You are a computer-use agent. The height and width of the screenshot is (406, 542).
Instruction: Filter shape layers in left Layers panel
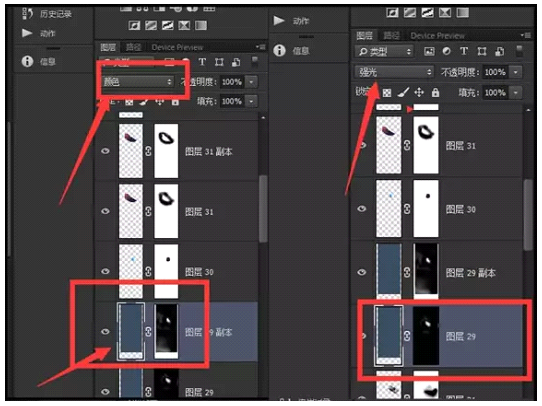coord(219,62)
